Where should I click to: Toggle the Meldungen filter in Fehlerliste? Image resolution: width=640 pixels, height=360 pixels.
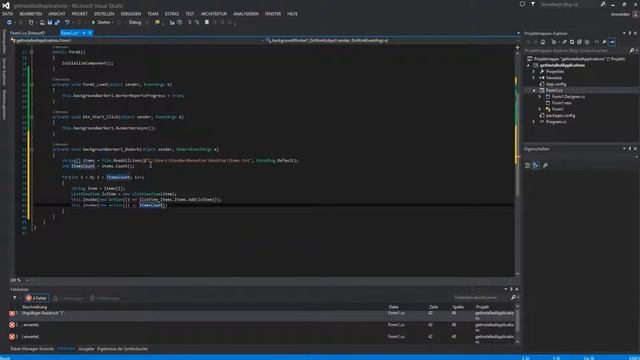click(105, 298)
